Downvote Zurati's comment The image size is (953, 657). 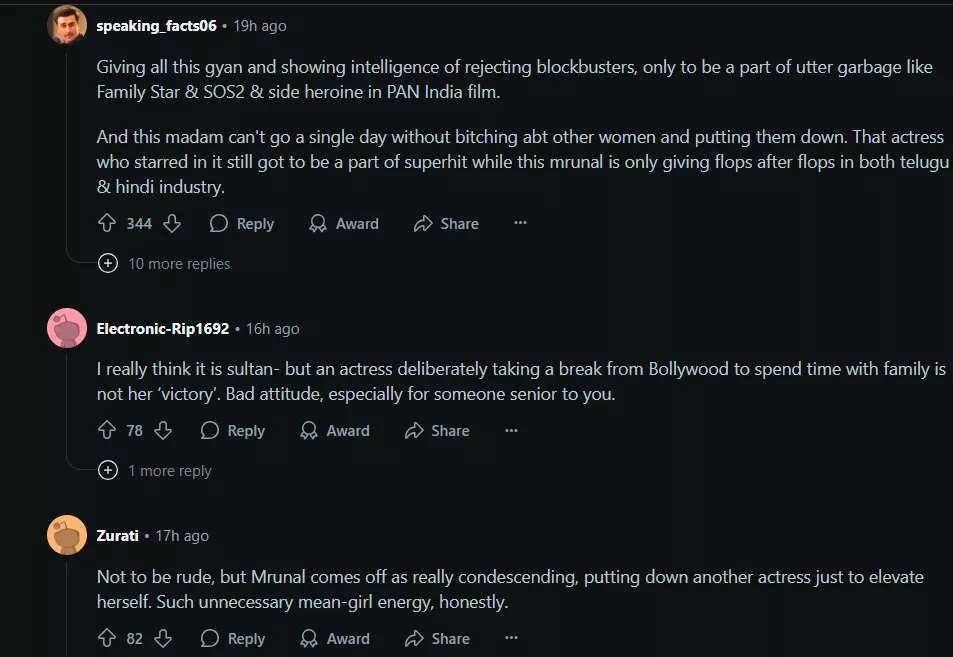pyautogui.click(x=163, y=639)
